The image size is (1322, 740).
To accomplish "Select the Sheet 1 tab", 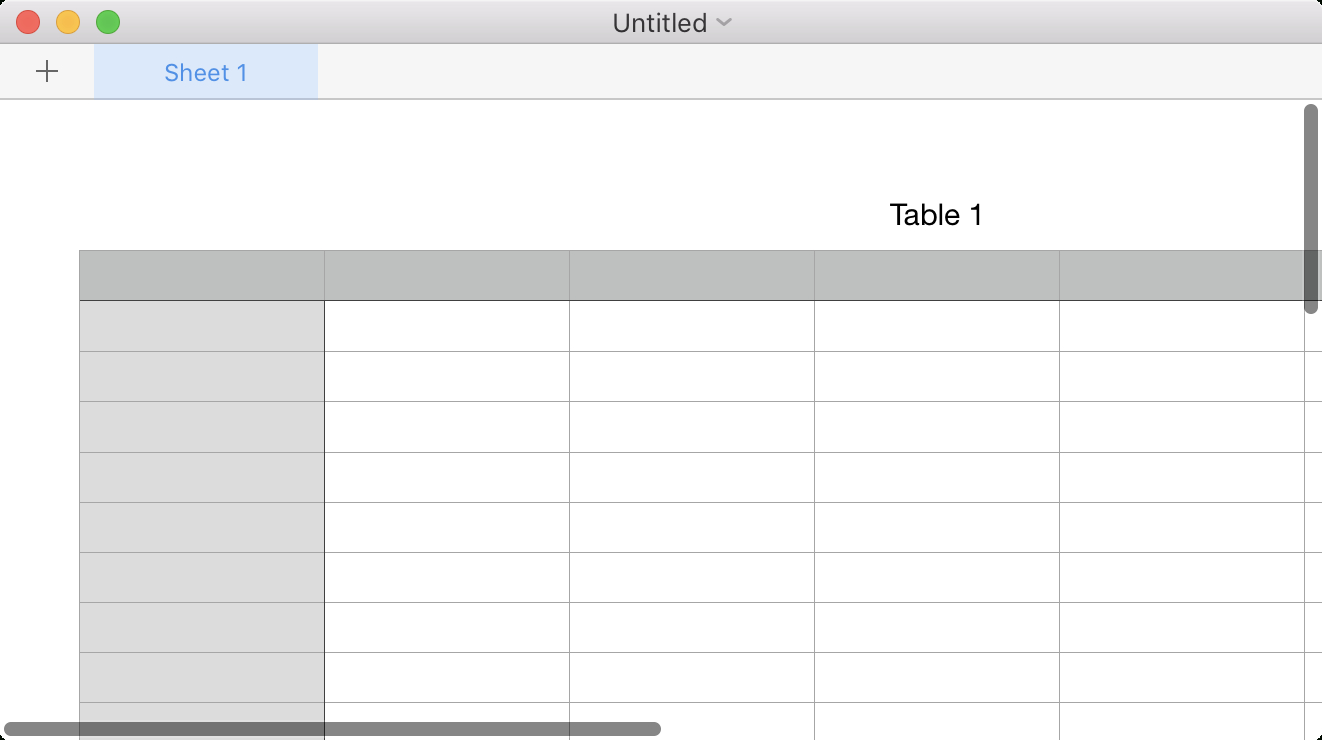I will (x=206, y=72).
